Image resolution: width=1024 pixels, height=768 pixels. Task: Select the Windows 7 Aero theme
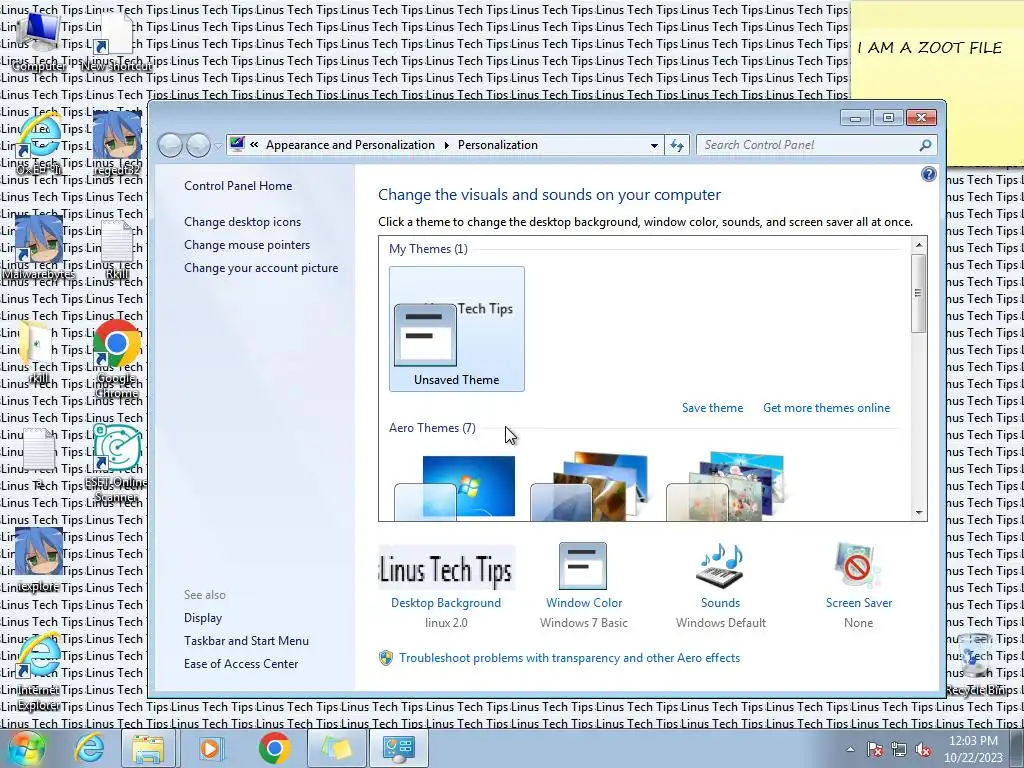[455, 487]
